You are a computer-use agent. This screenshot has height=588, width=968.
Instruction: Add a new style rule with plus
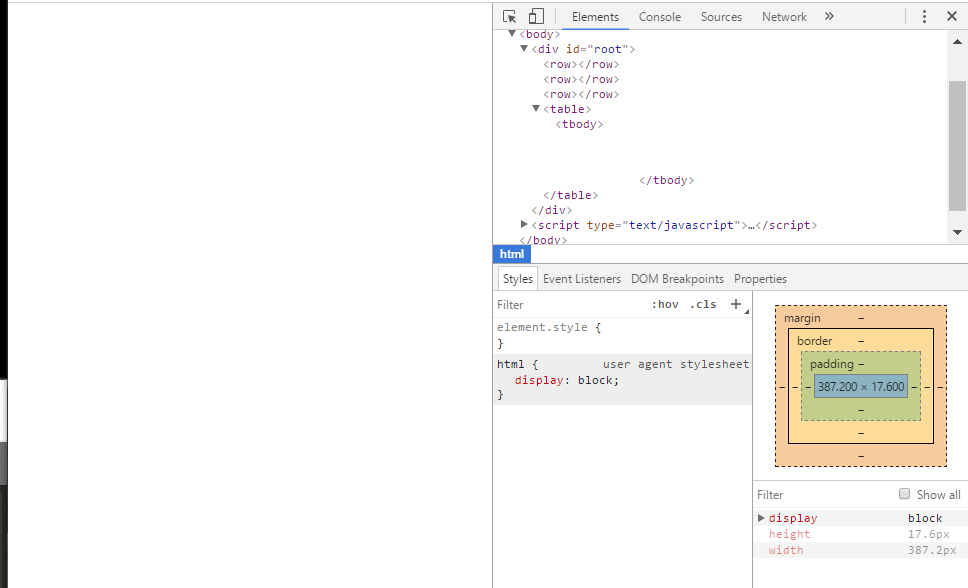pos(735,304)
